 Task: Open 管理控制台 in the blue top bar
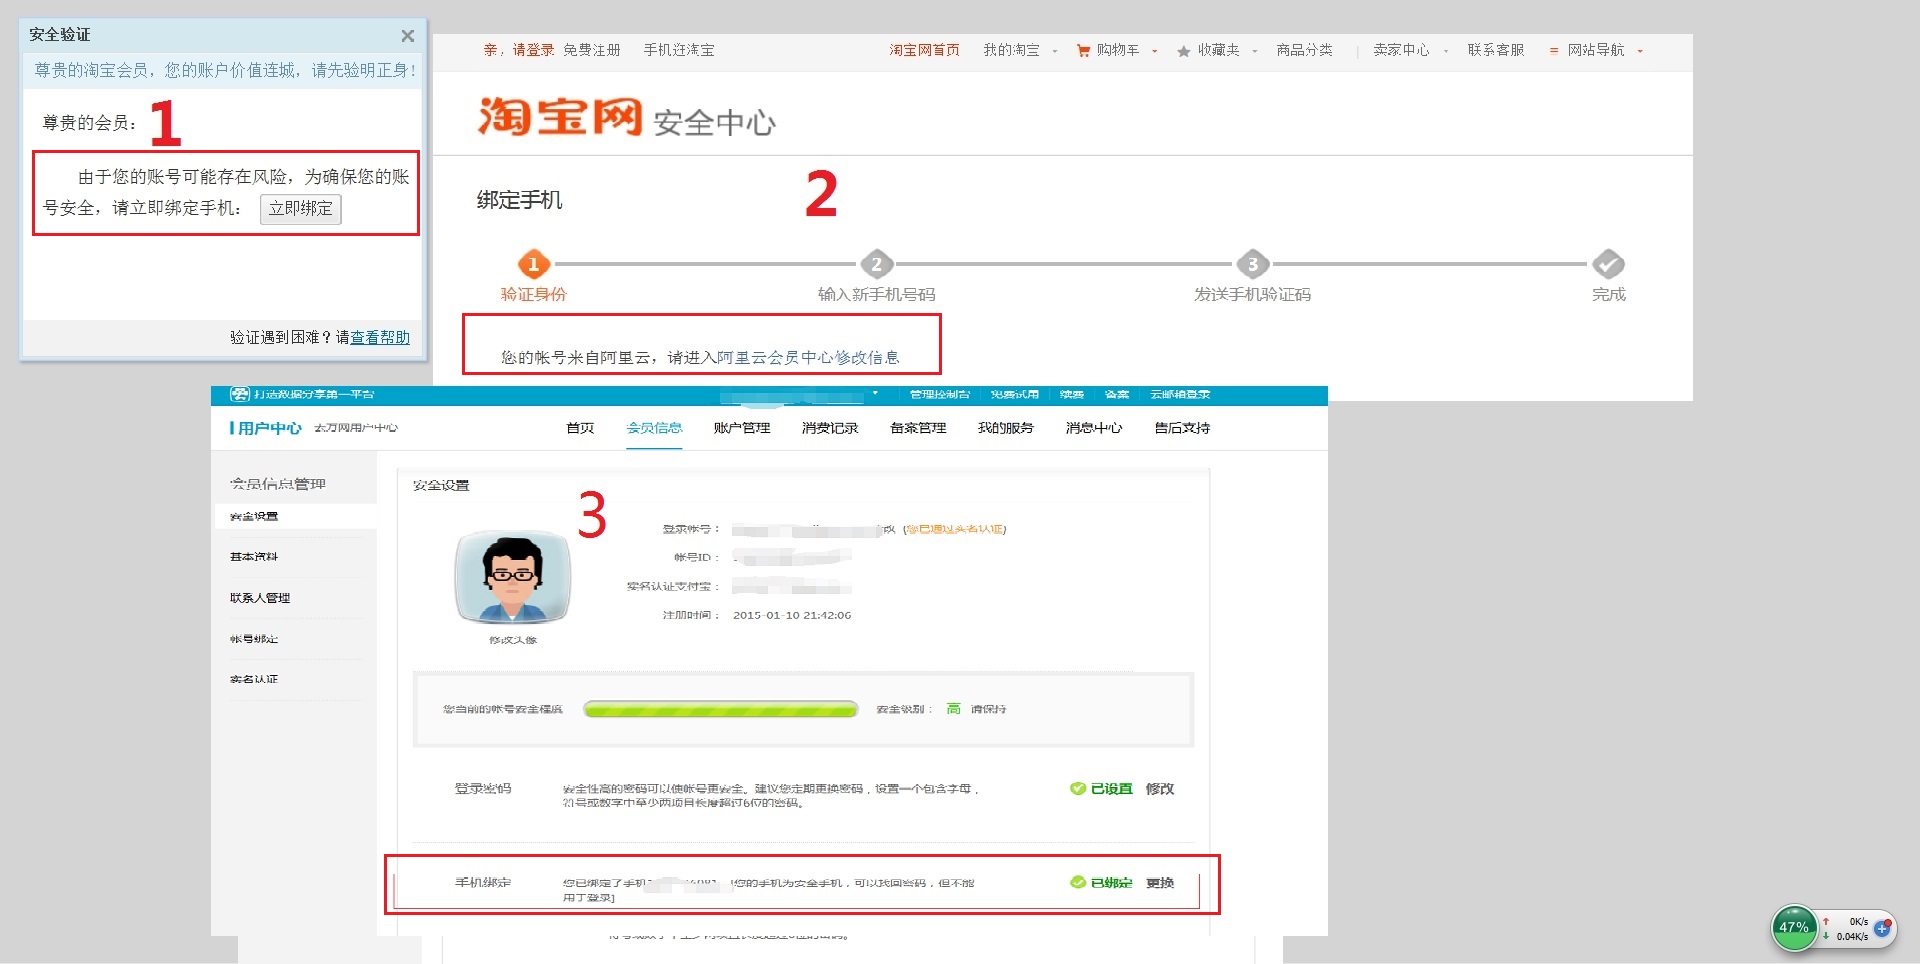[938, 394]
